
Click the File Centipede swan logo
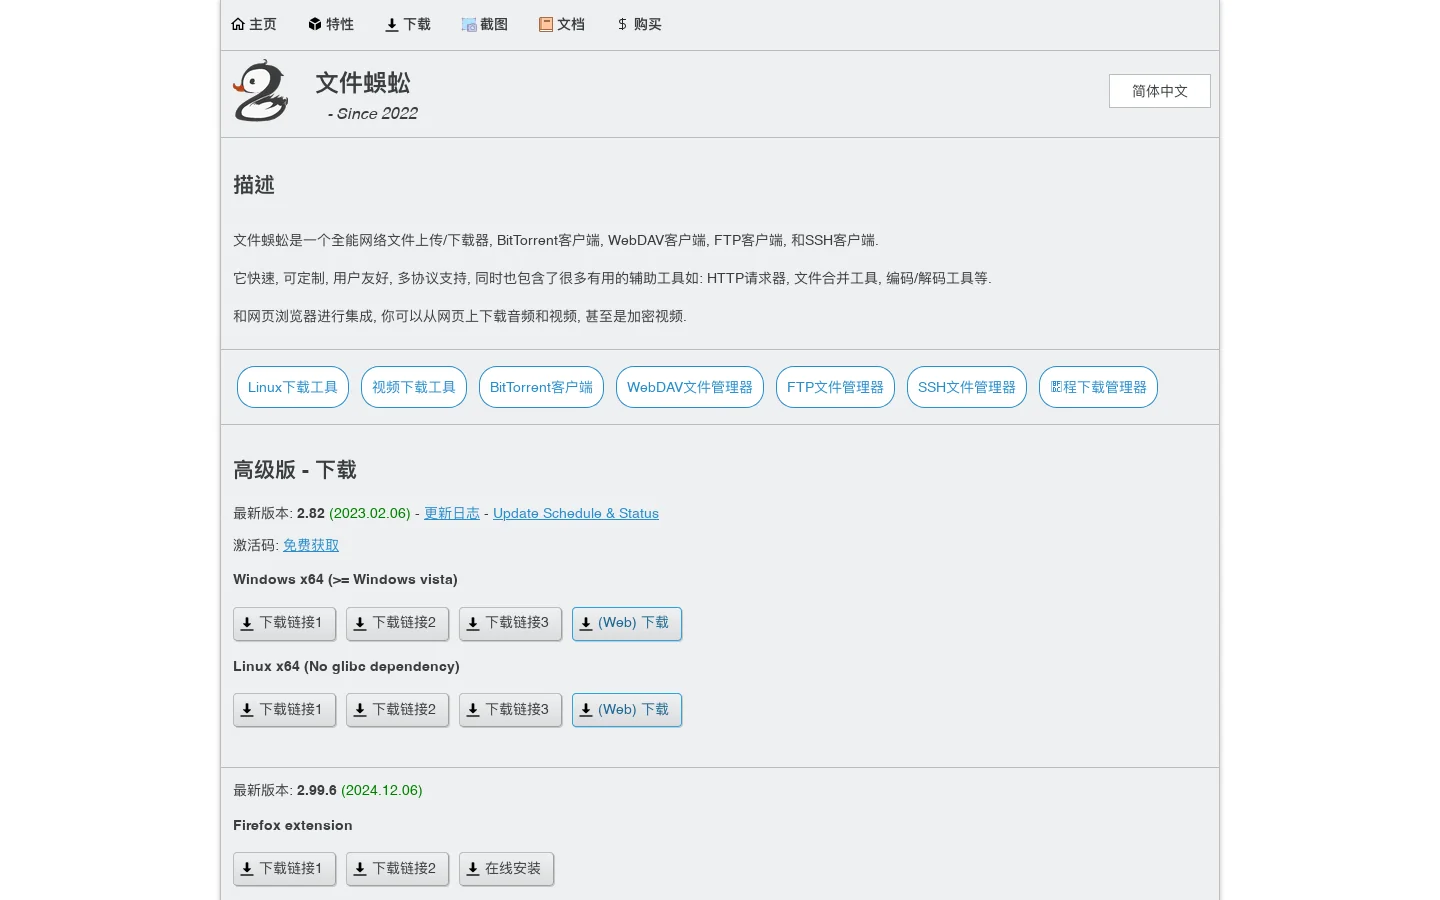click(x=261, y=91)
